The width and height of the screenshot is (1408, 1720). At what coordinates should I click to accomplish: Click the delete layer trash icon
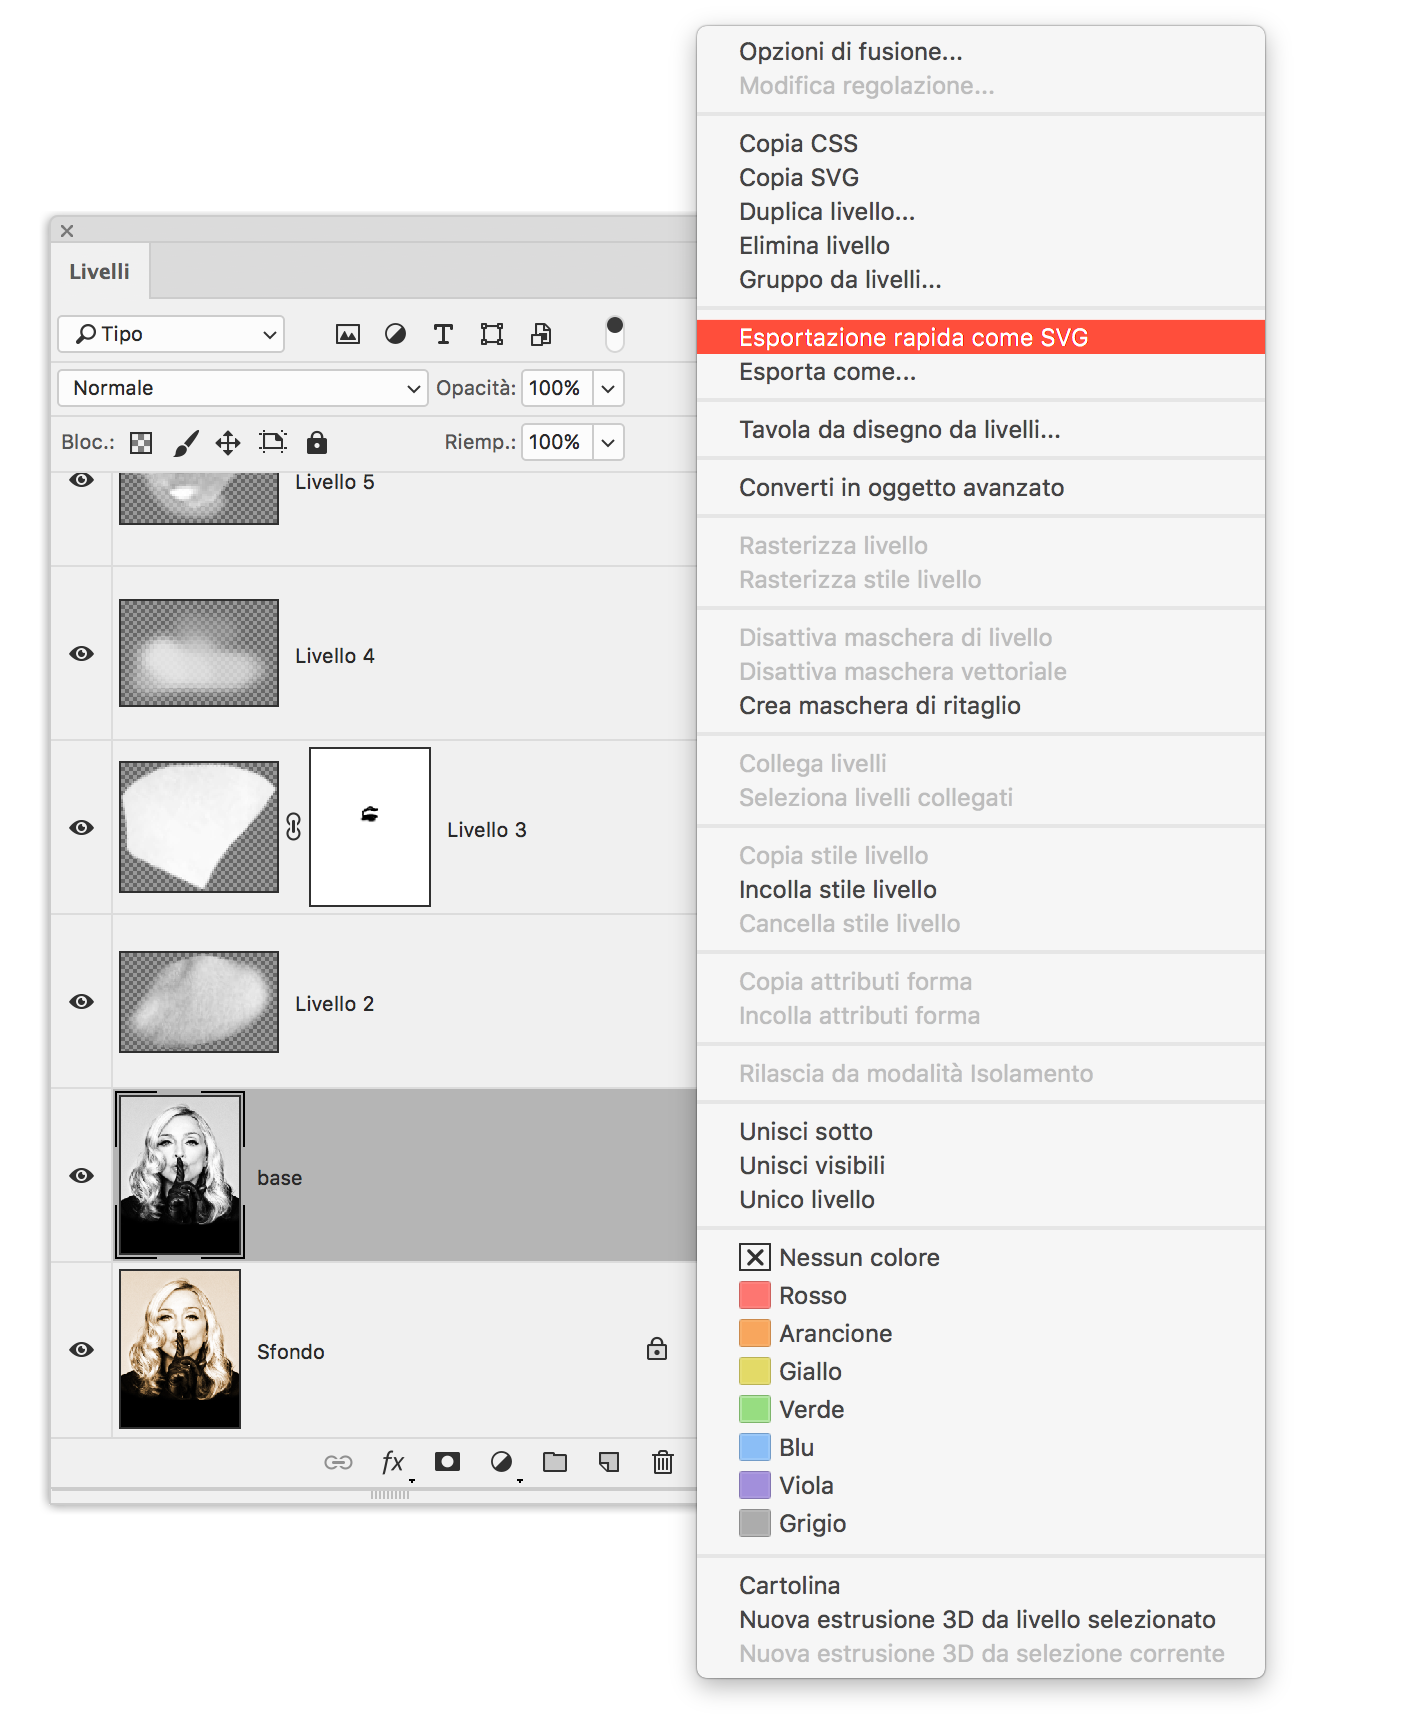[x=662, y=1462]
